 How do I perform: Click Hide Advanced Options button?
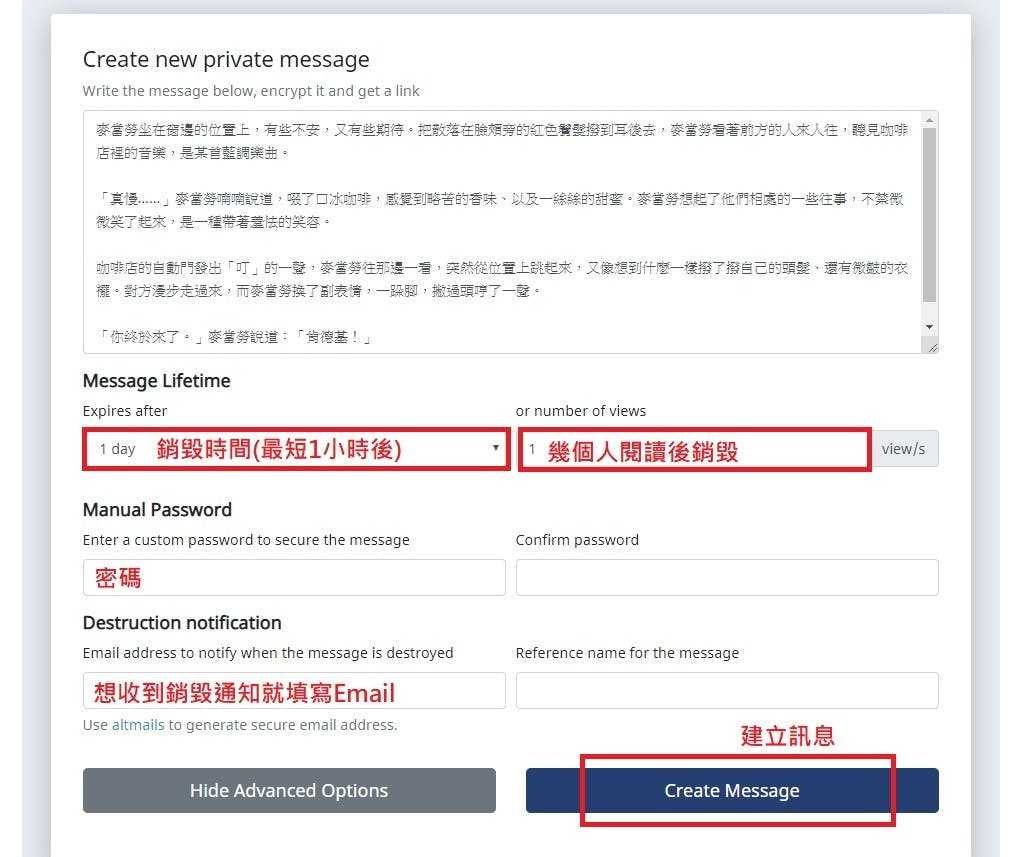coord(289,790)
